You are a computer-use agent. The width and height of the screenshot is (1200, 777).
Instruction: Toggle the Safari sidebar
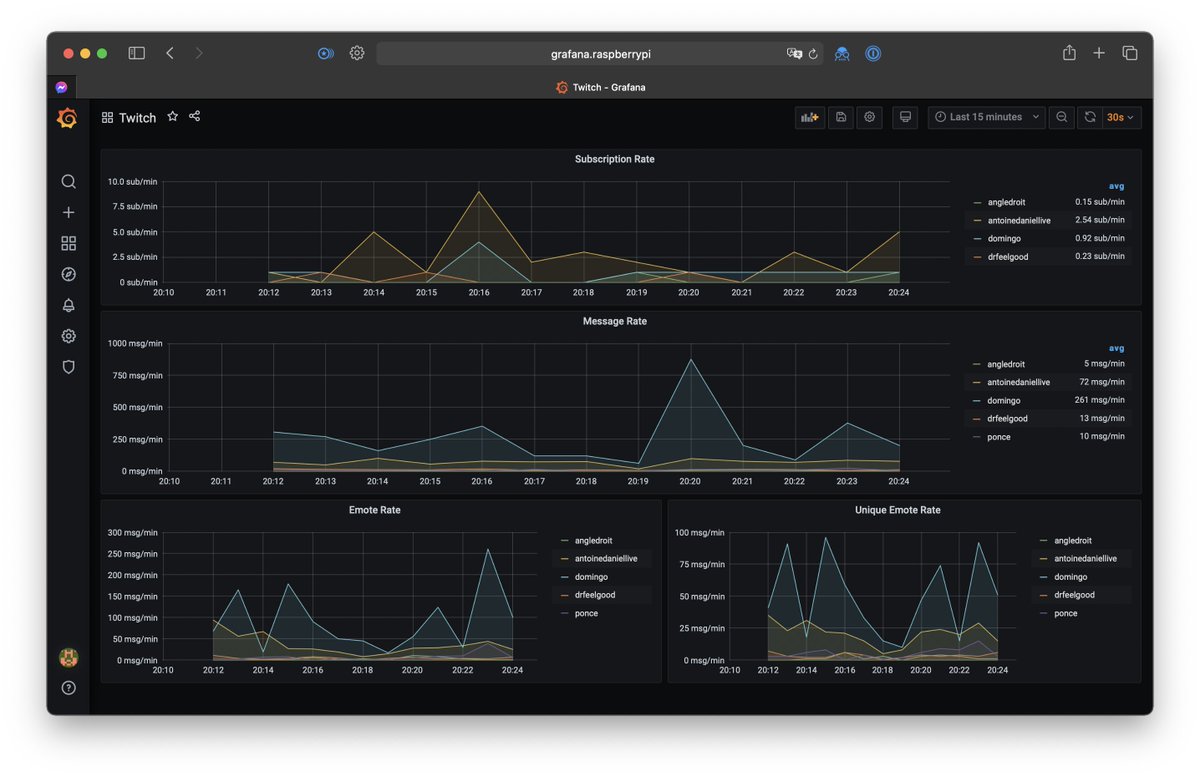(x=137, y=53)
